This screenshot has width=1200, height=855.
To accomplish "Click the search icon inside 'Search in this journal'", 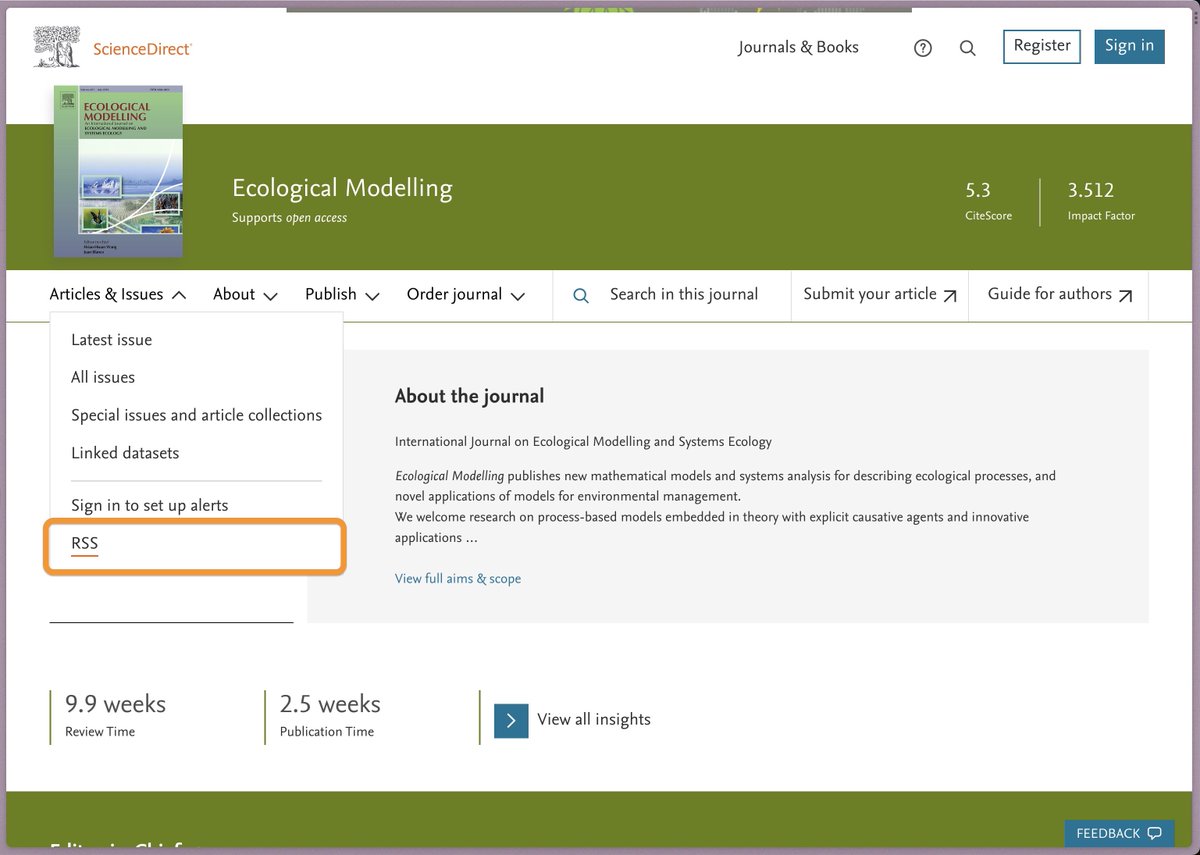I will (x=580, y=296).
